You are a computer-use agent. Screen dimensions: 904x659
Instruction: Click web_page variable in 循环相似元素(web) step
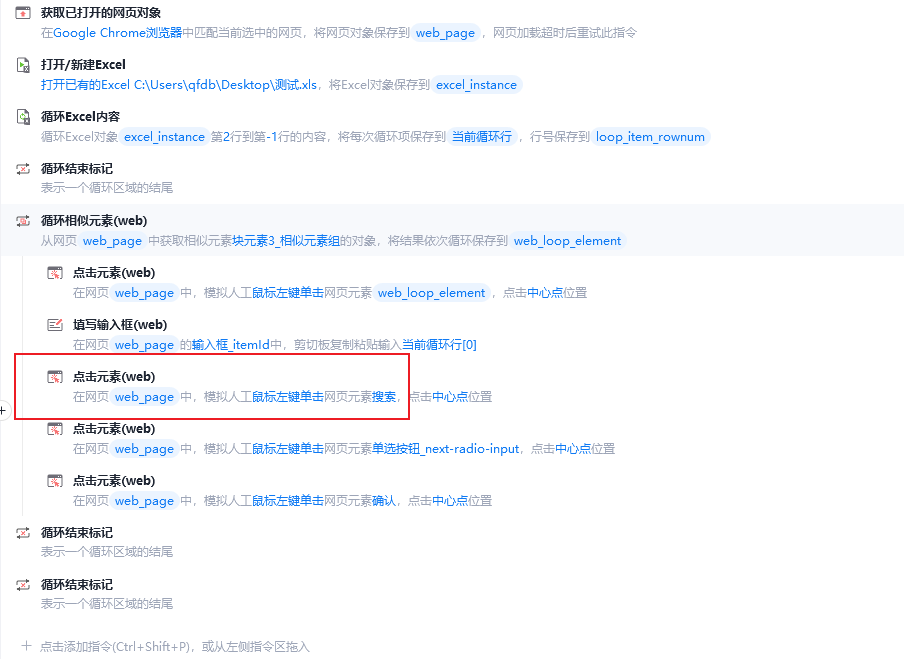coord(112,241)
